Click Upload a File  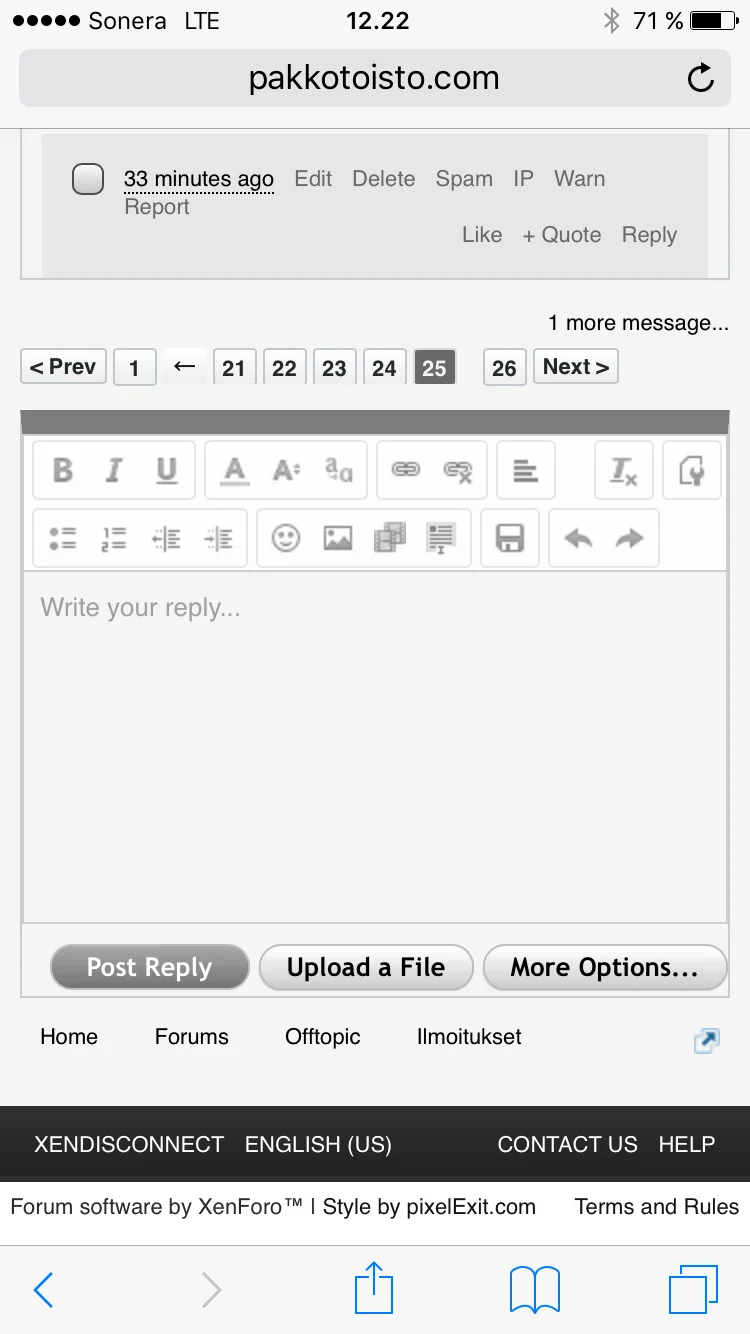tap(366, 968)
